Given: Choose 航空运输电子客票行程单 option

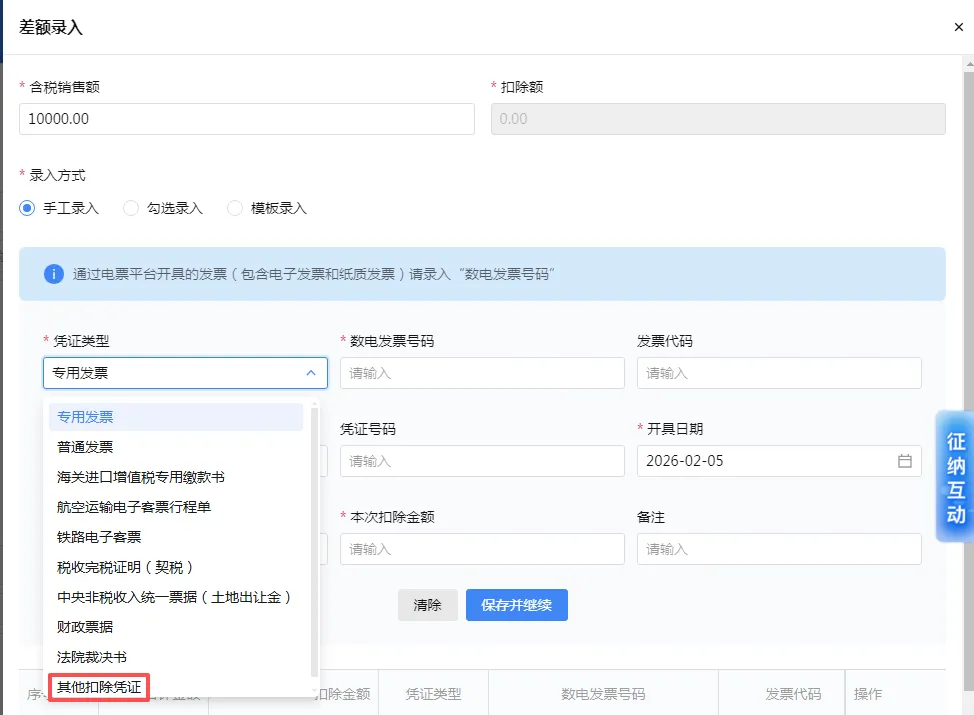Looking at the screenshot, I should 176,507.
